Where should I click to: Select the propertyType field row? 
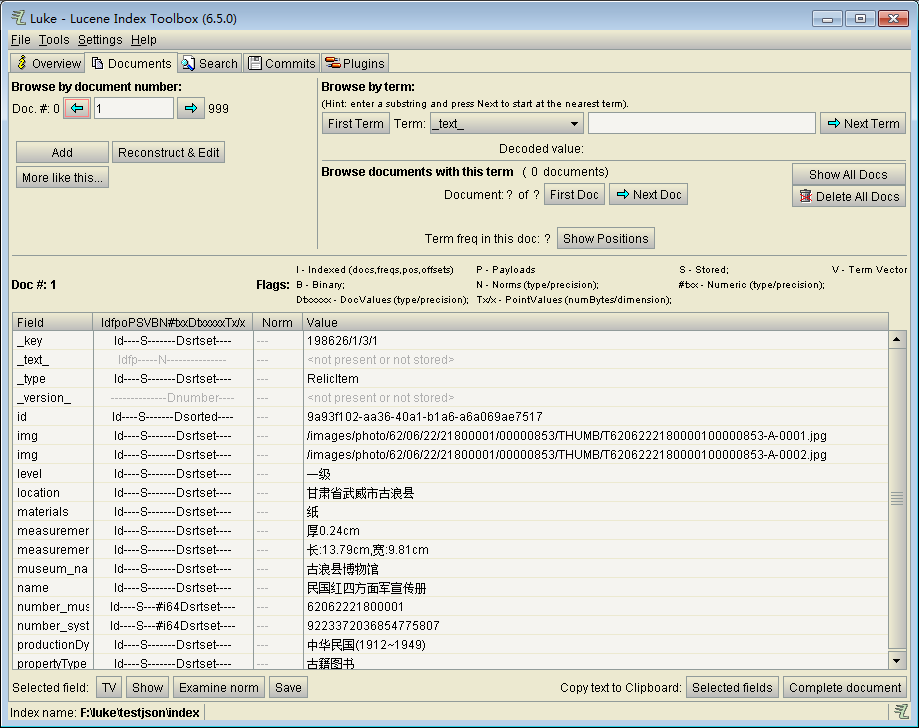pyautogui.click(x=450, y=662)
